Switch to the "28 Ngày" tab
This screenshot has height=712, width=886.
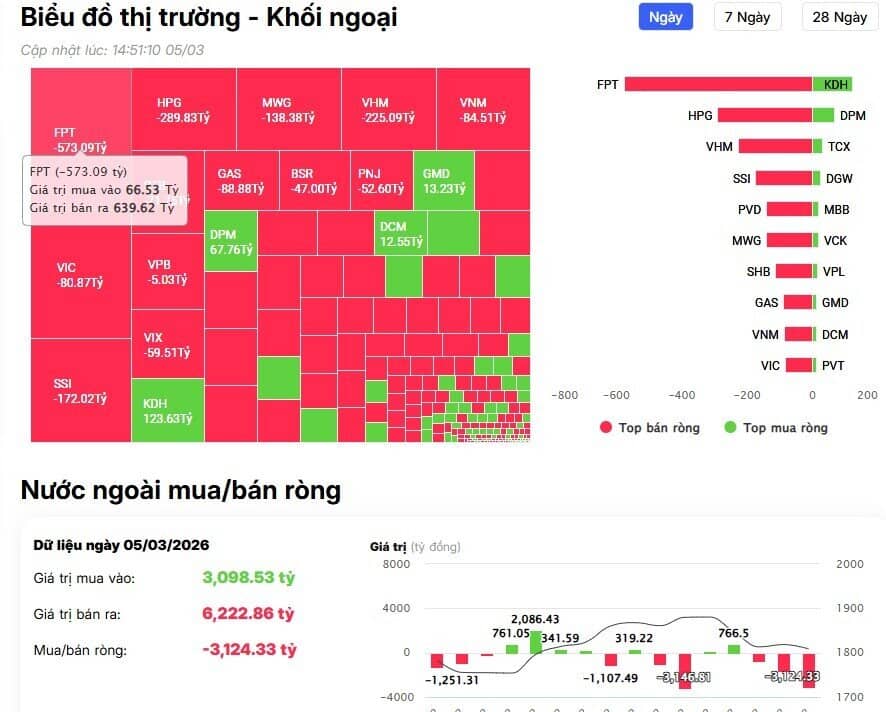839,18
